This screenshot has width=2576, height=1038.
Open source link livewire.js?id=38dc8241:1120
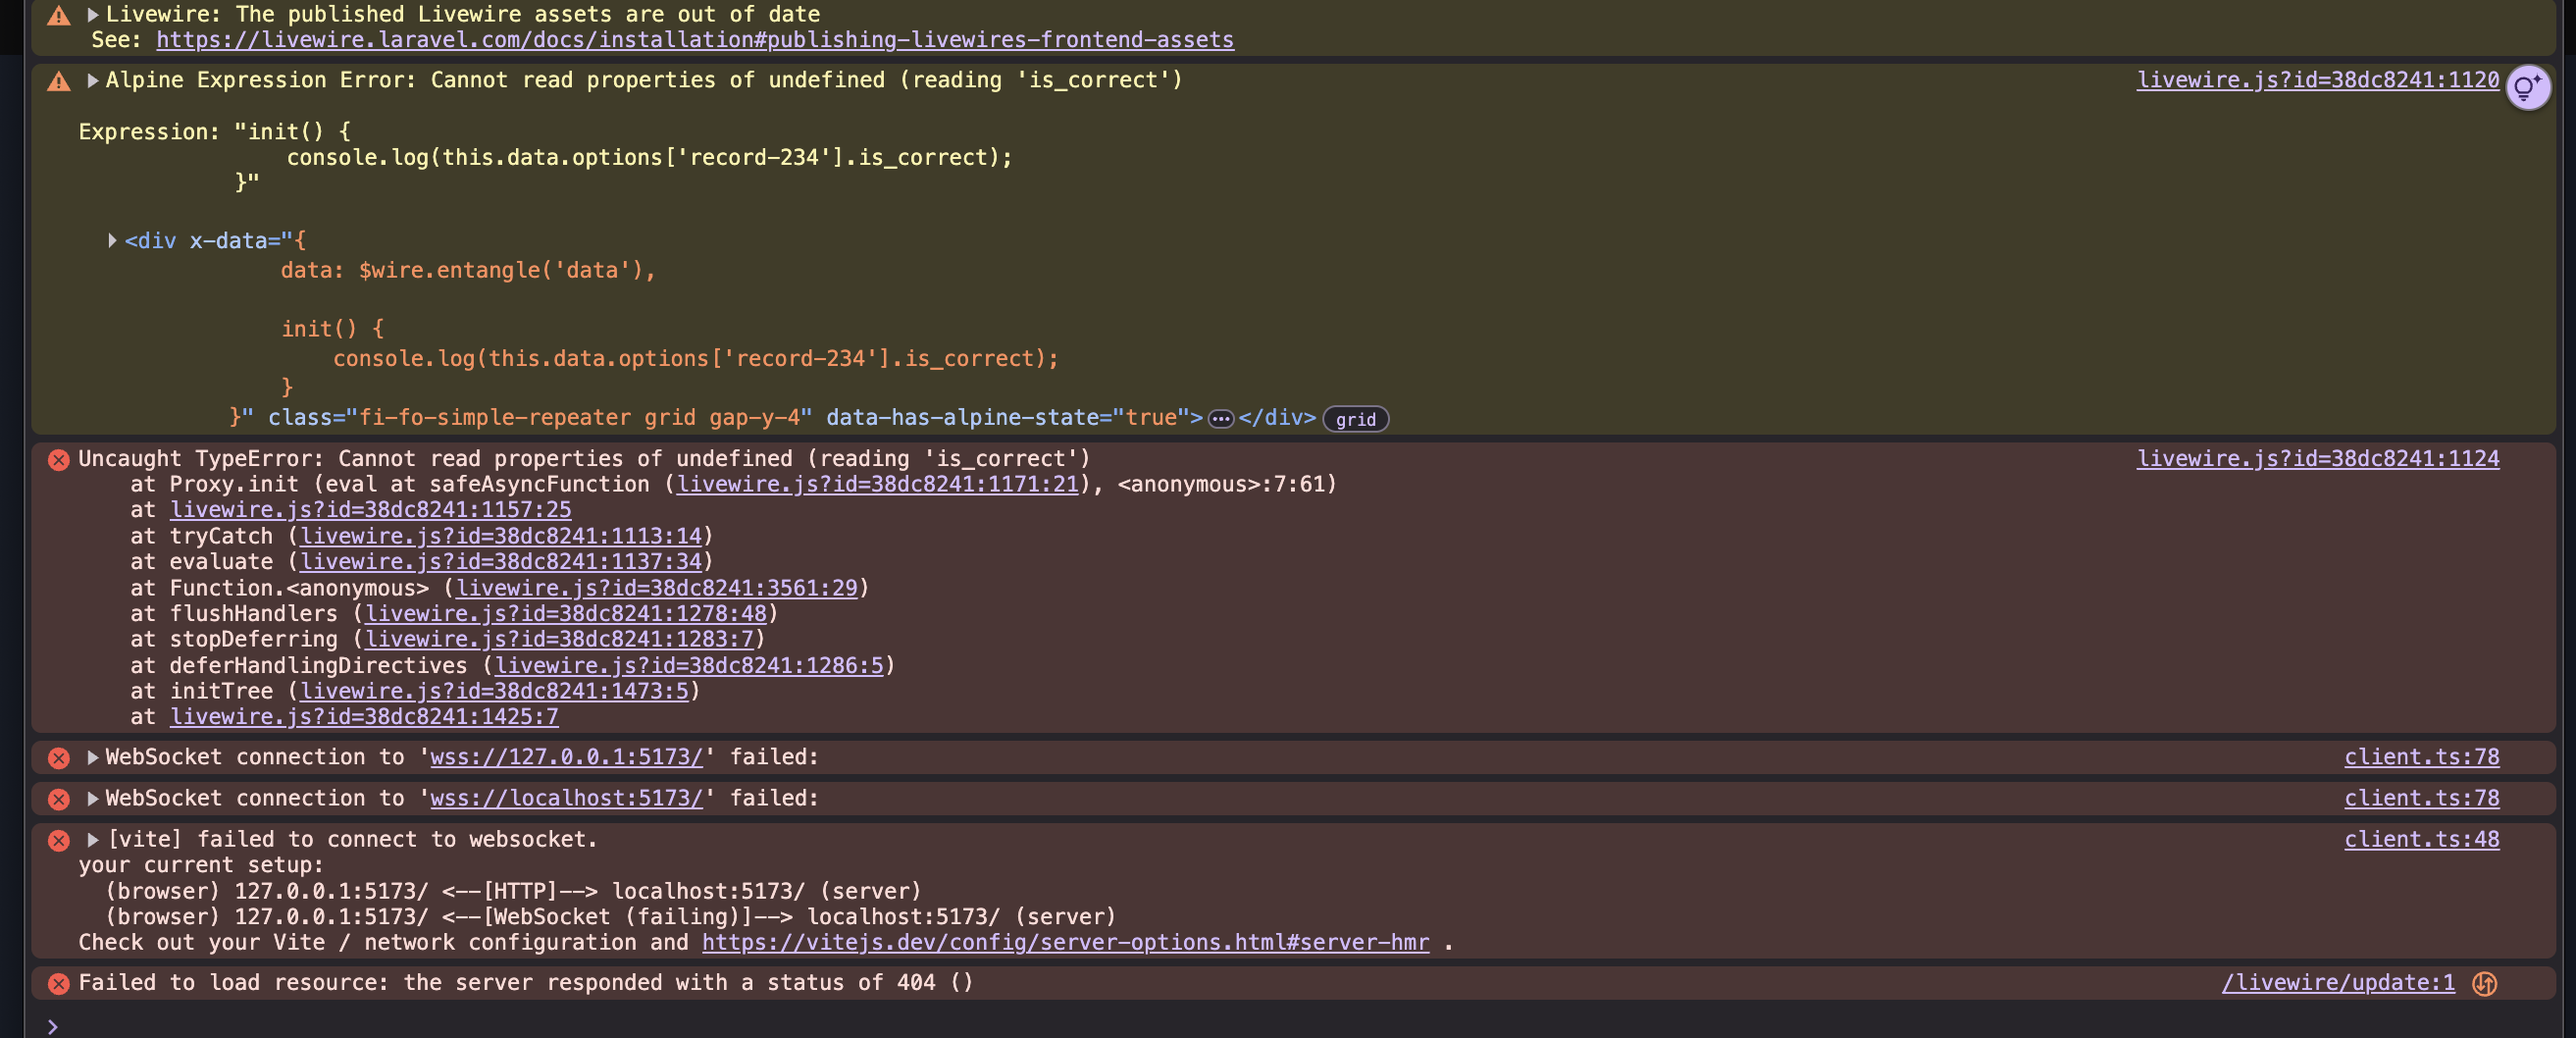(2317, 80)
